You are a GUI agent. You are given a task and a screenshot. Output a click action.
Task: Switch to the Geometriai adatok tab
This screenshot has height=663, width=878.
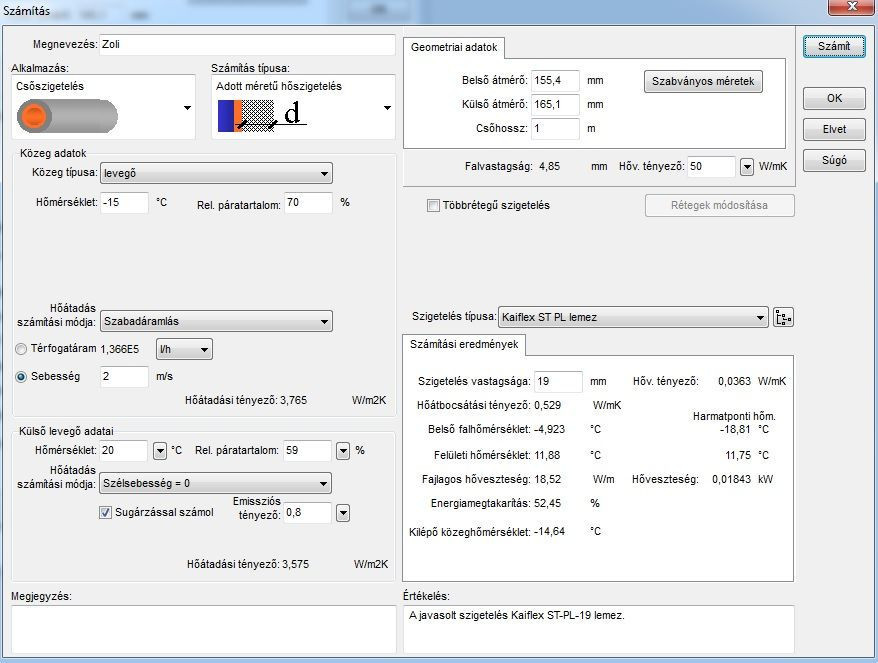(454, 48)
